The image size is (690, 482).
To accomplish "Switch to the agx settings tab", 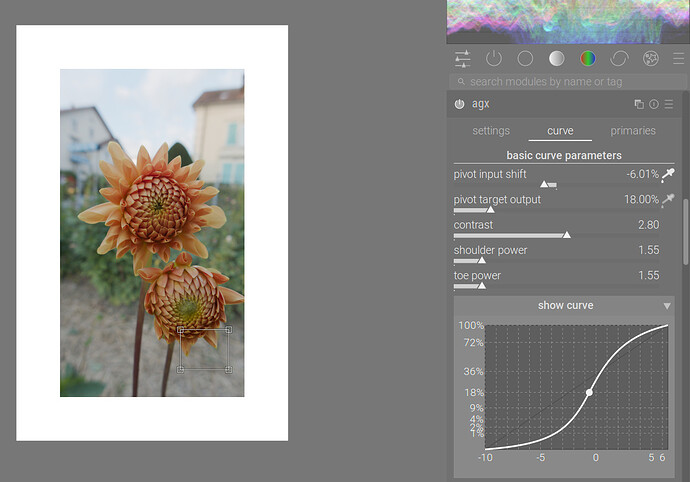I will tap(491, 131).
